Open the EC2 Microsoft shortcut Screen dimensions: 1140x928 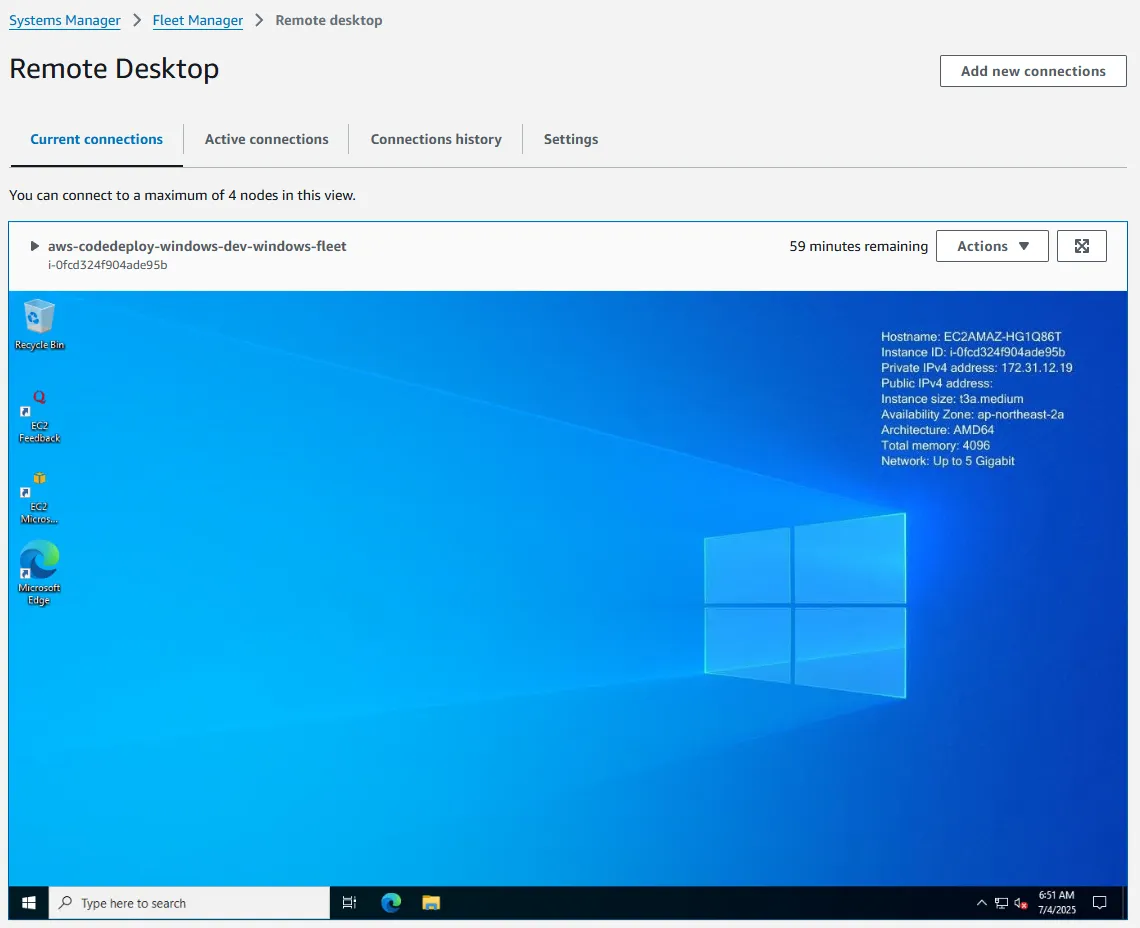click(38, 493)
